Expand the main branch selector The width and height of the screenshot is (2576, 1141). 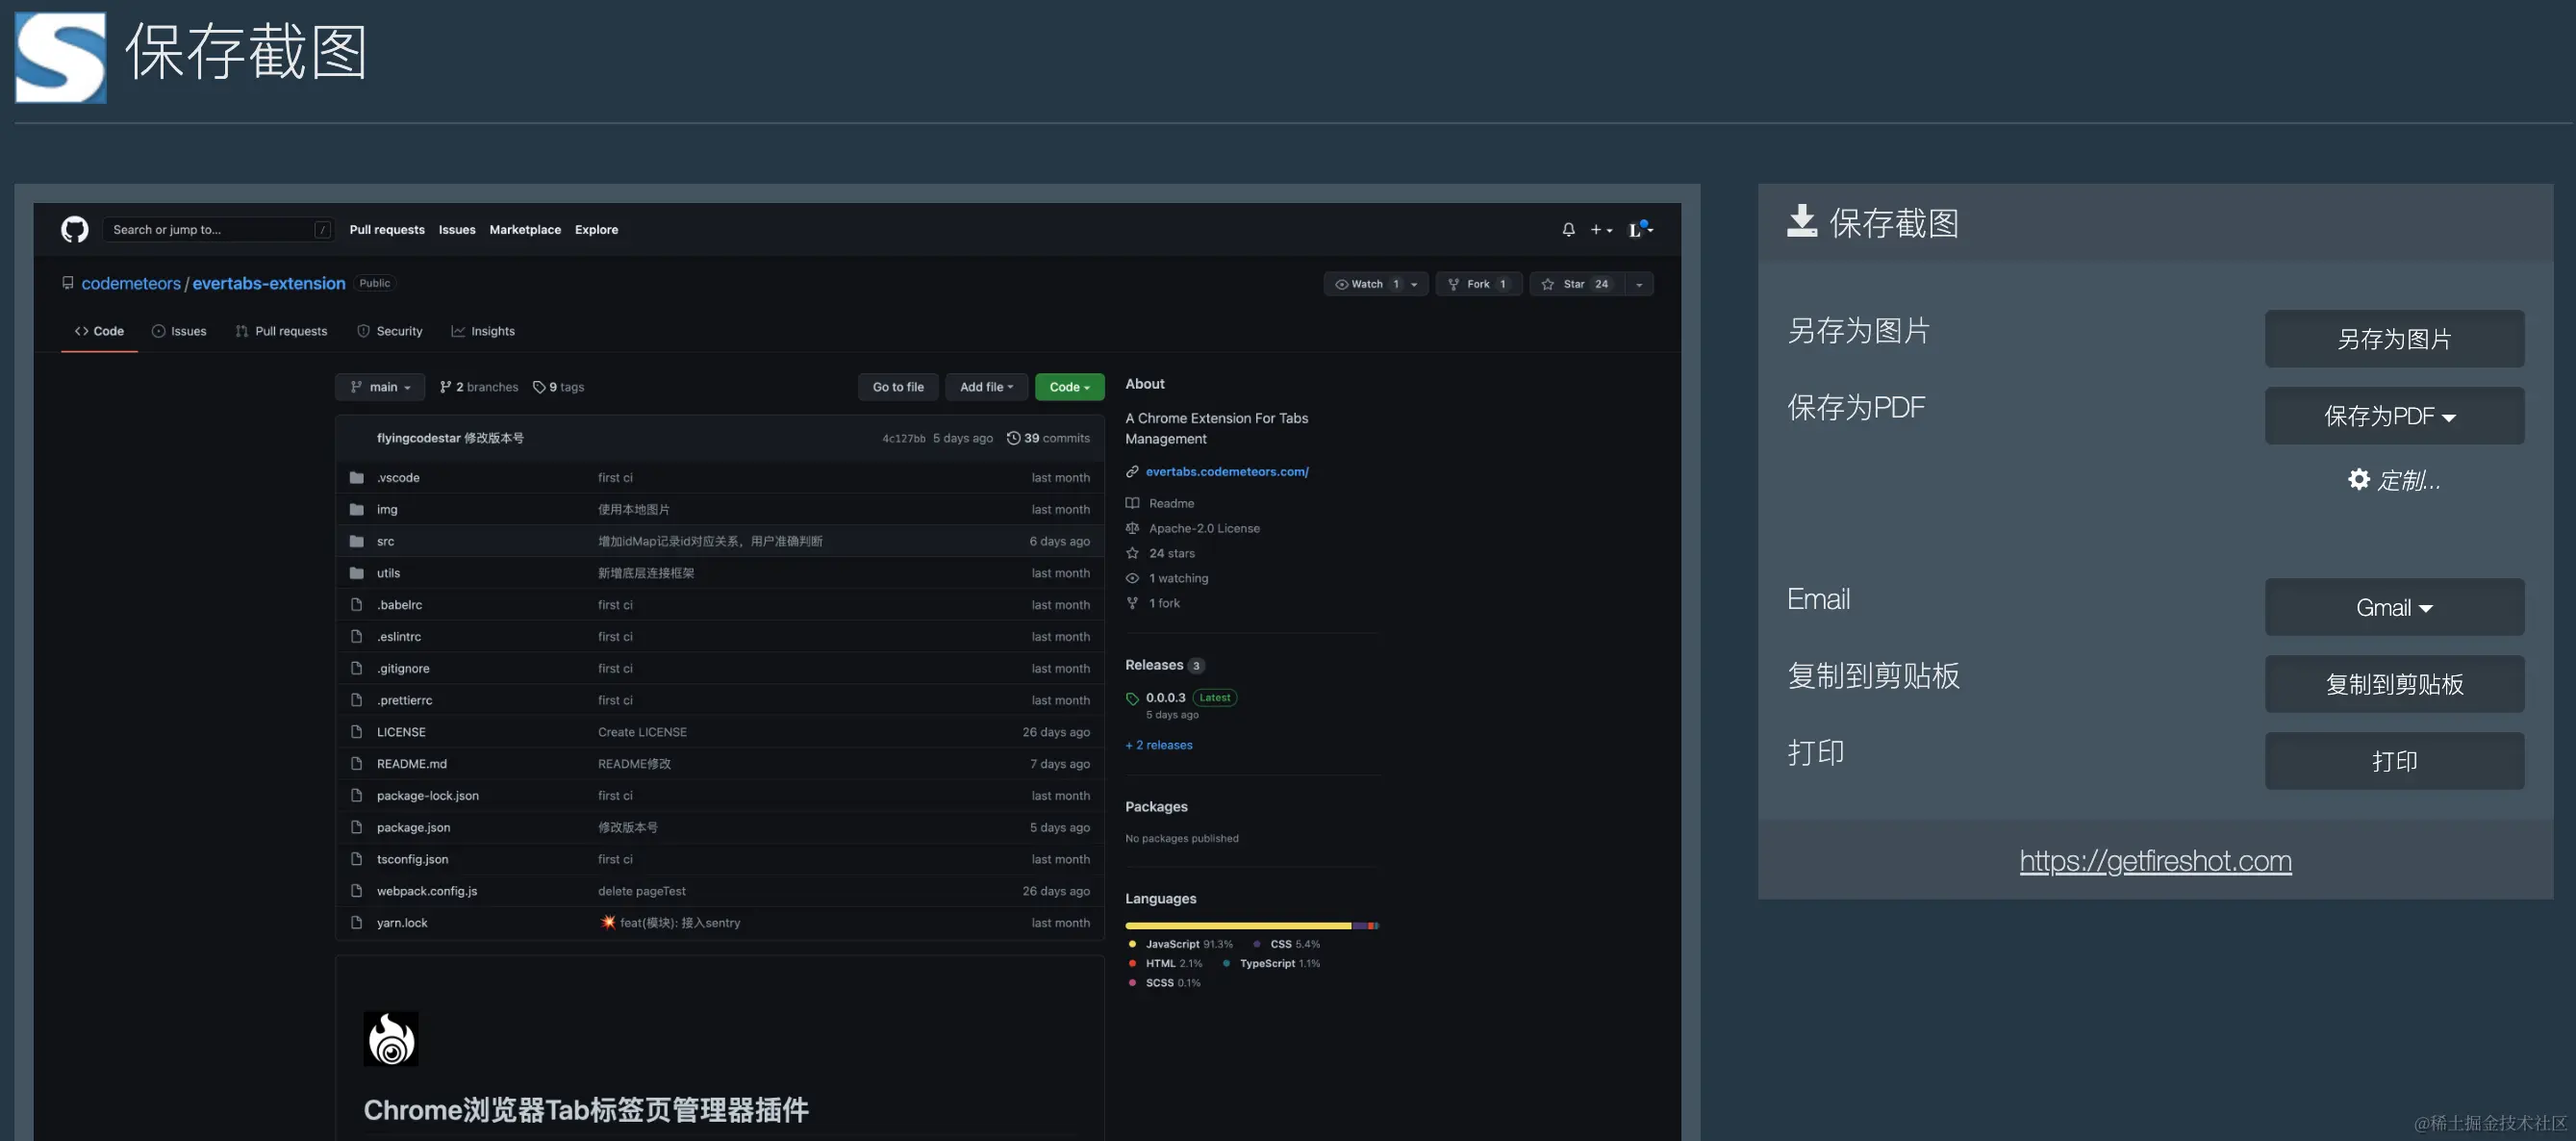click(x=380, y=387)
